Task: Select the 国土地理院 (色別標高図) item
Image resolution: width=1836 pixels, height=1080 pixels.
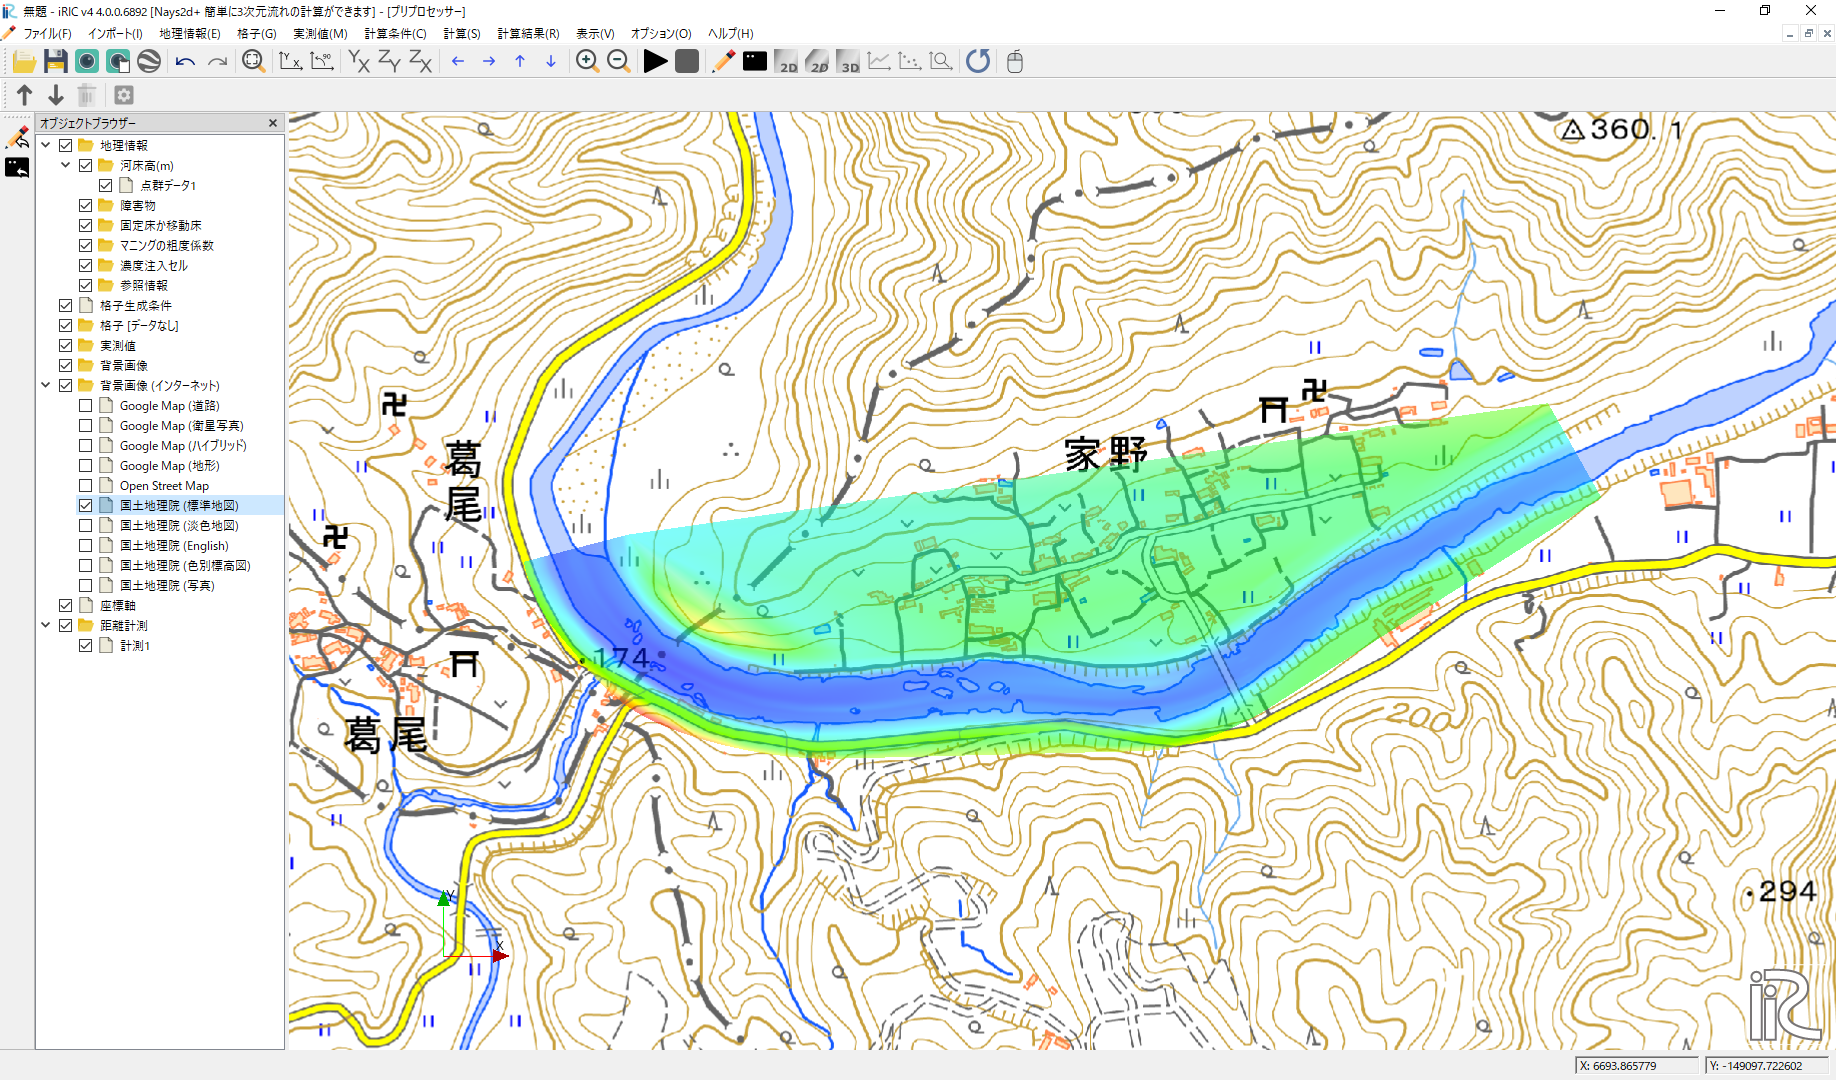Action: click(185, 566)
